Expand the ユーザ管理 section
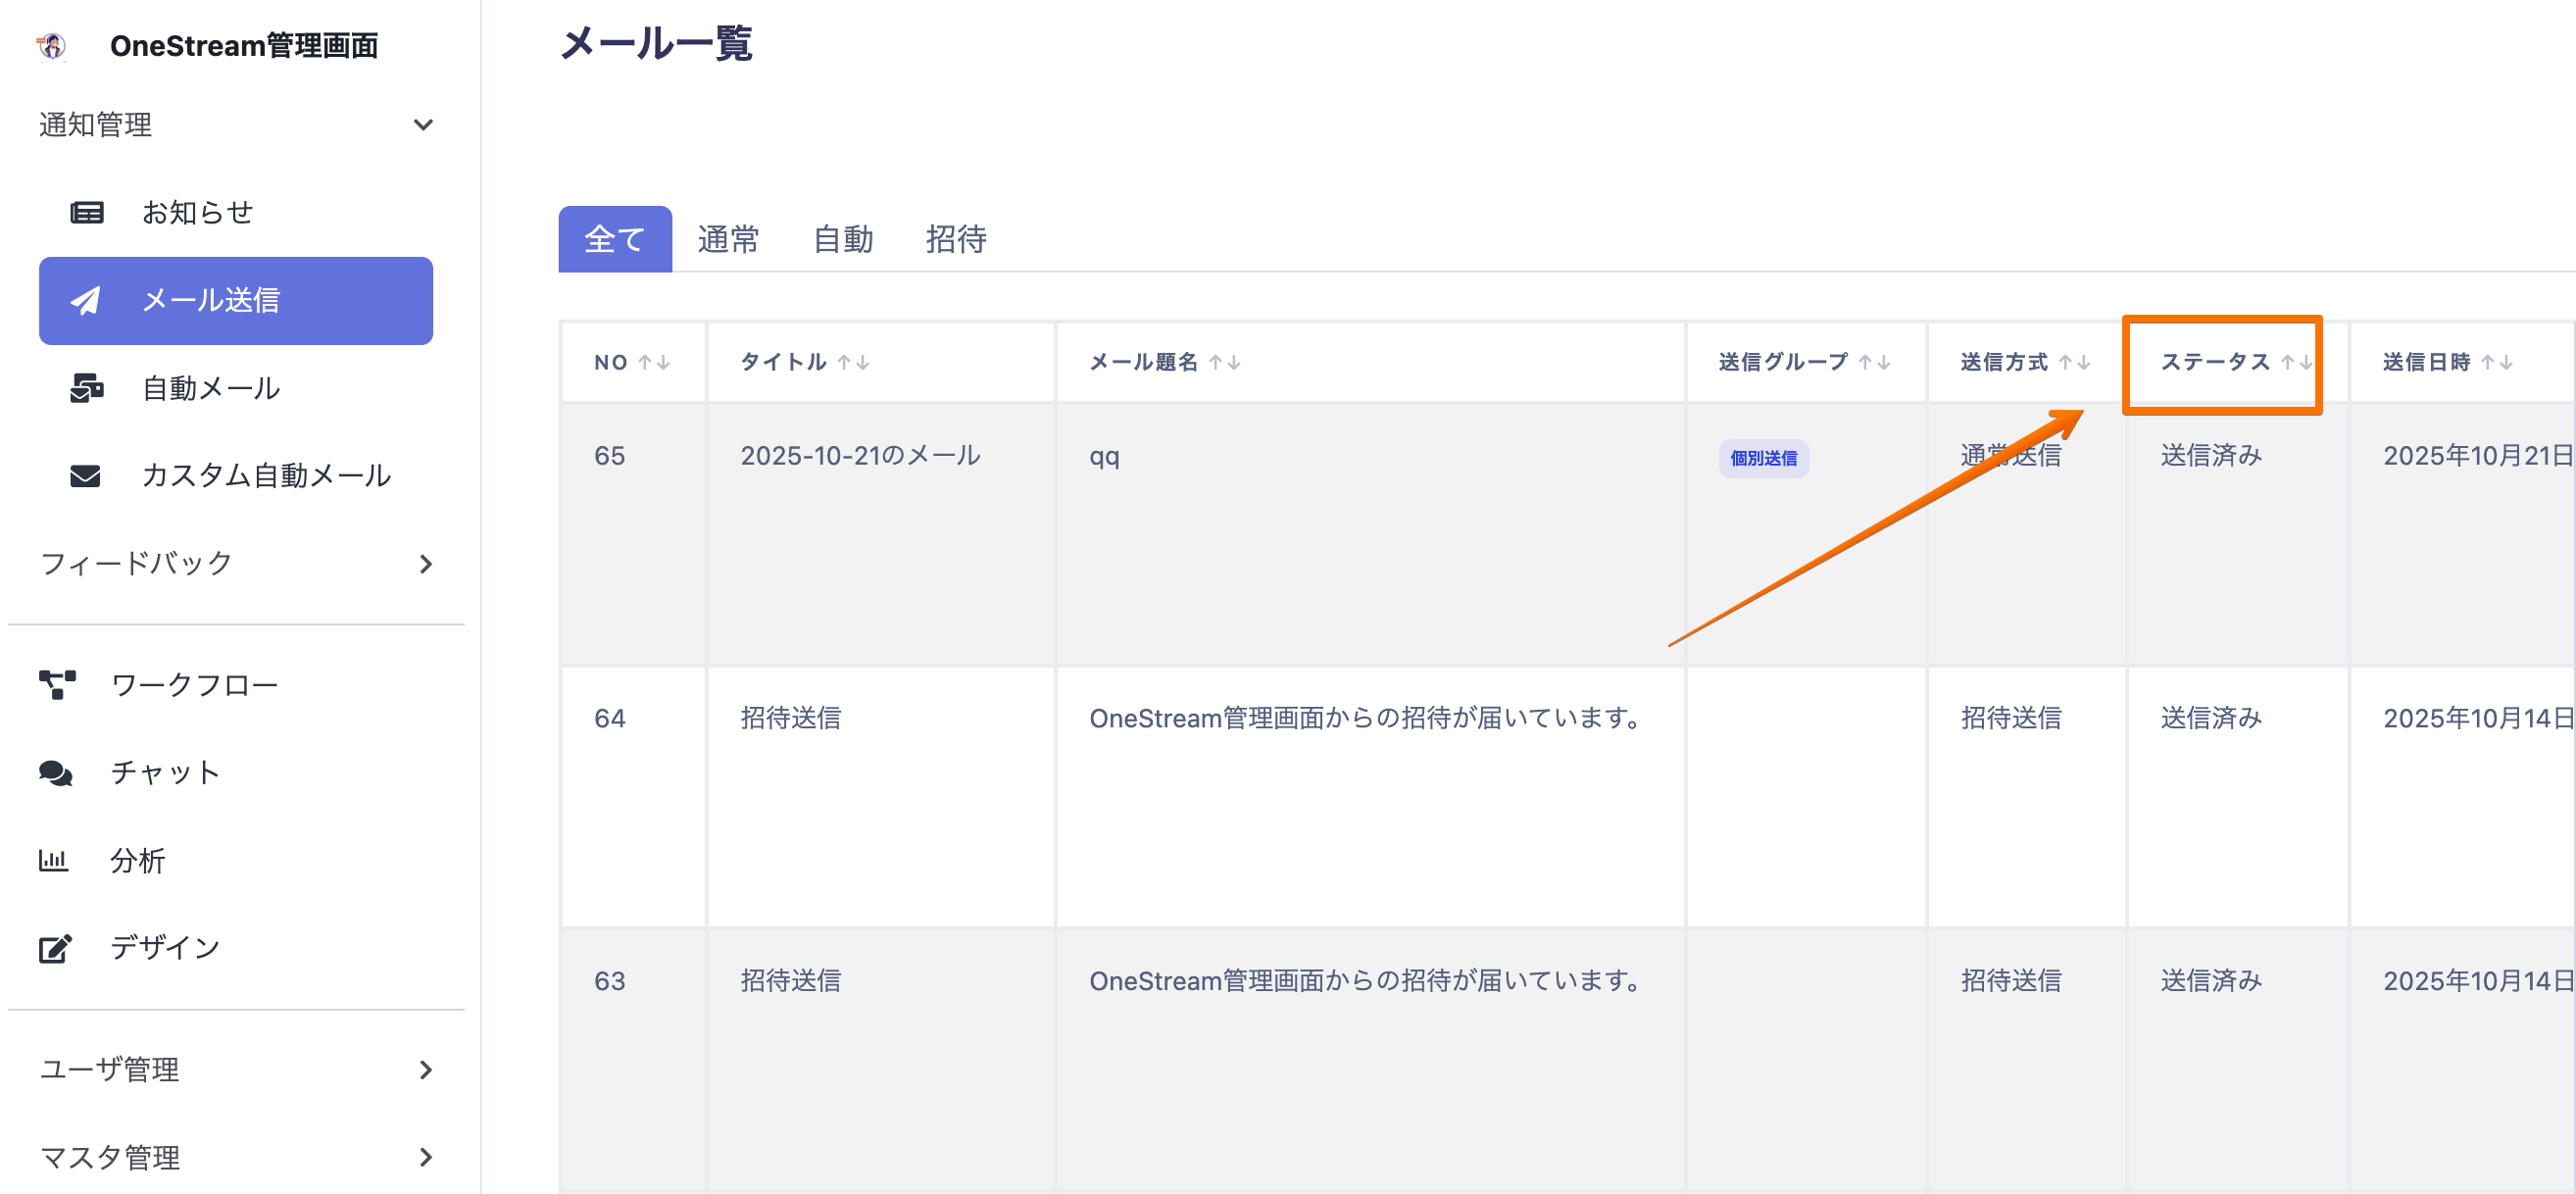Screen dimensions: 2576x1194 pyautogui.click(x=425, y=1070)
